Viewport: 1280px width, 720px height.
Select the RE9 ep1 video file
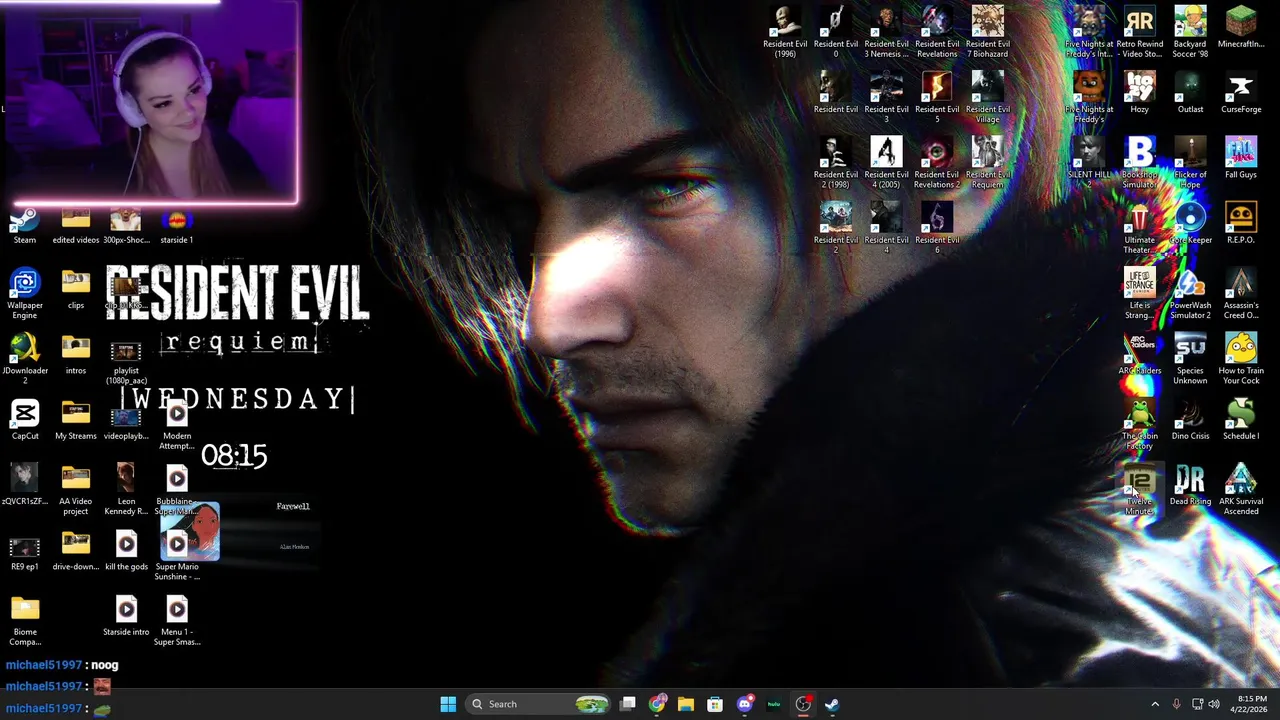(x=25, y=552)
